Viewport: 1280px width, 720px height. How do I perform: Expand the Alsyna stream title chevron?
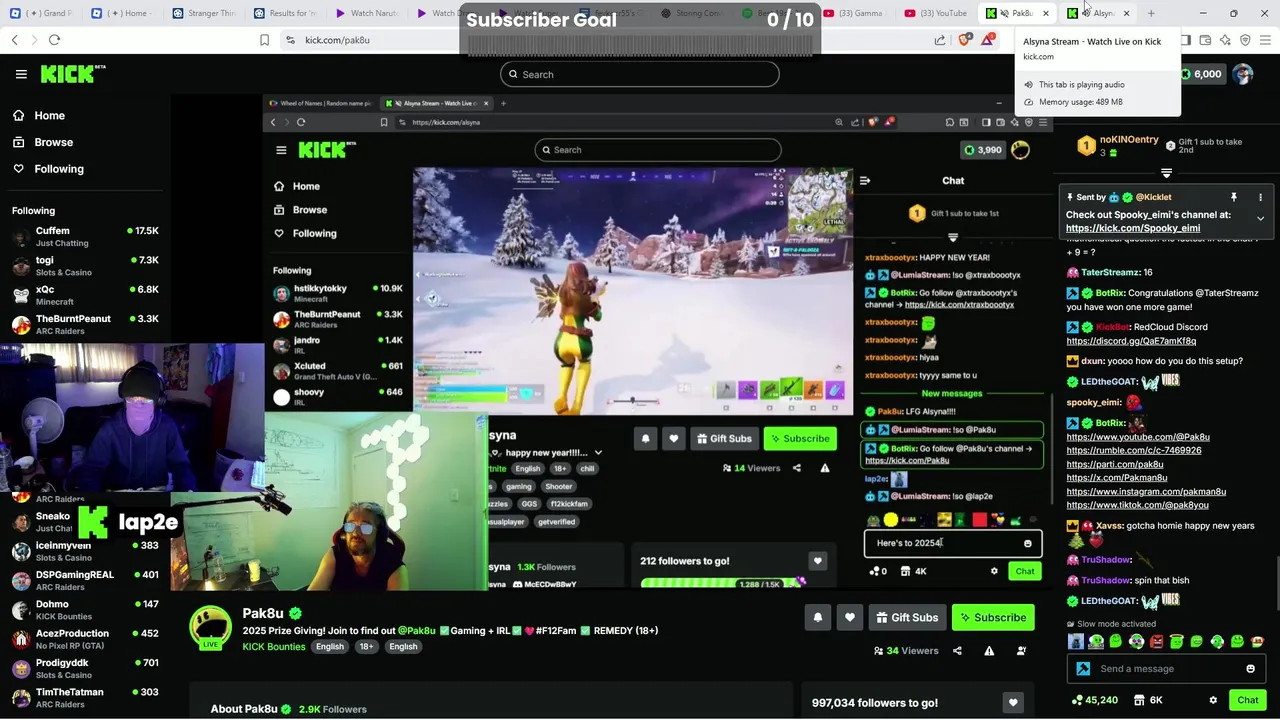[x=598, y=453]
